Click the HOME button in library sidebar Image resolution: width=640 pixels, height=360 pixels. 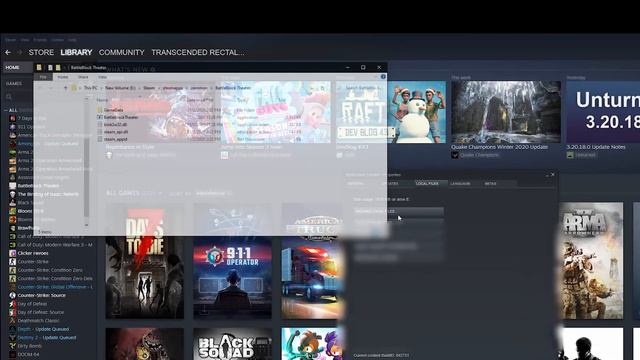pos(17,67)
